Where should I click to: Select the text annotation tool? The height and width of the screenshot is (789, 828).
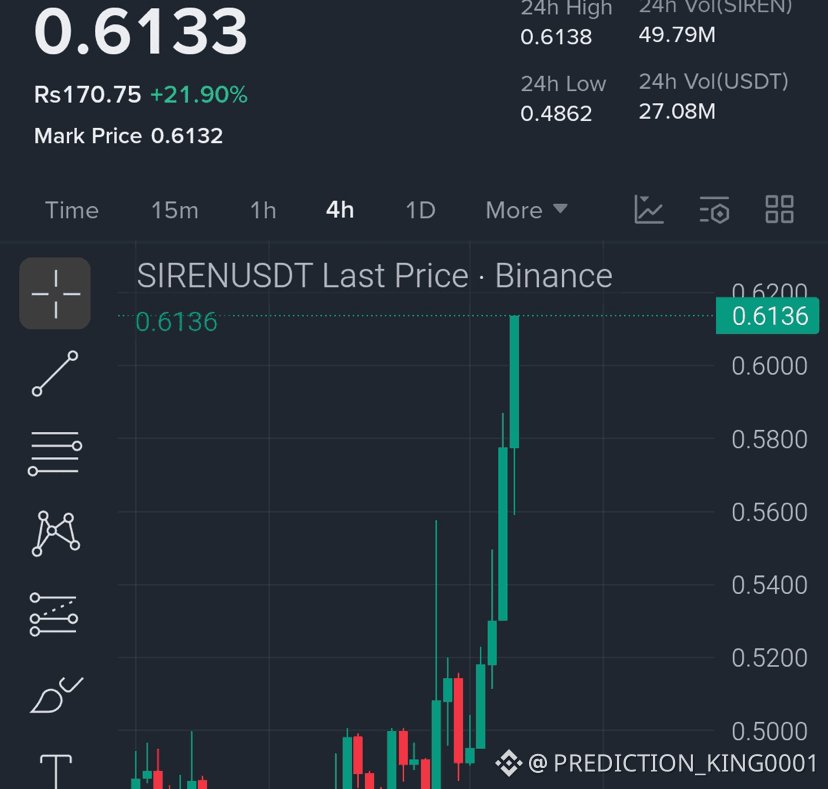(56, 771)
